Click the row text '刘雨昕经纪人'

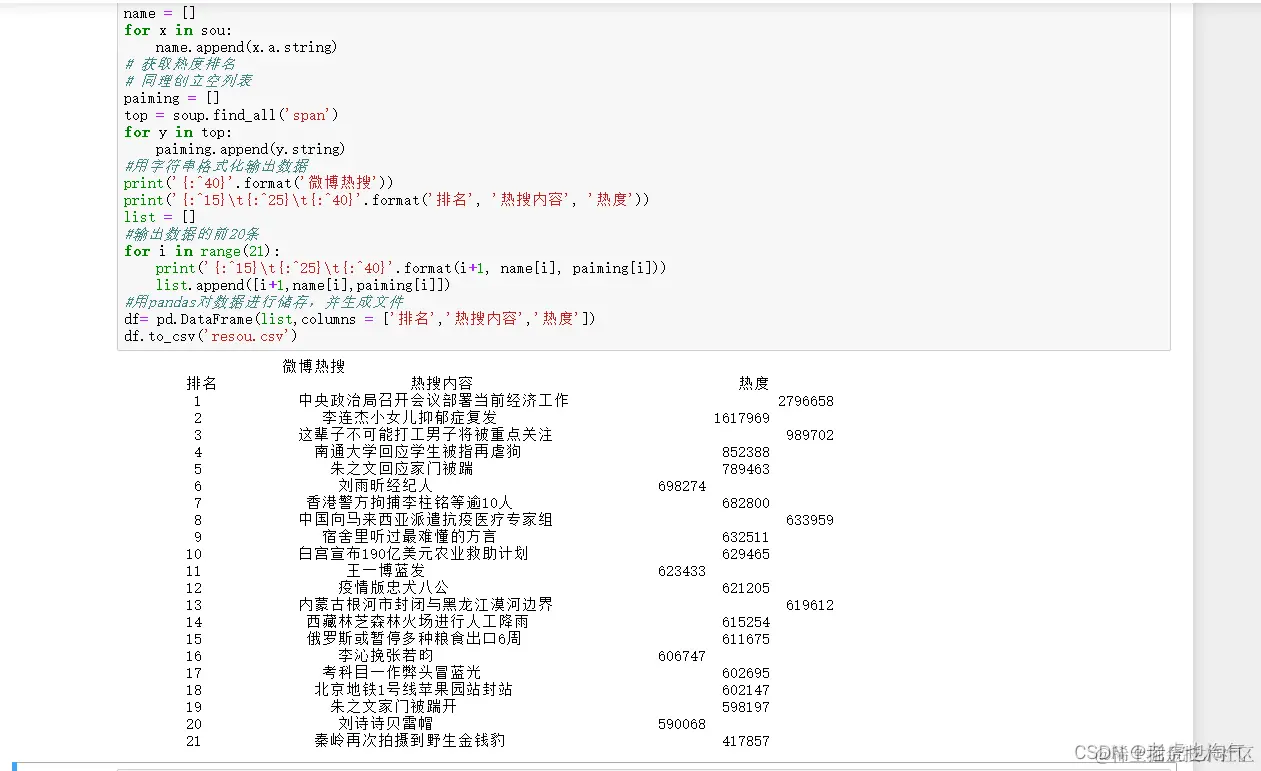(386, 485)
